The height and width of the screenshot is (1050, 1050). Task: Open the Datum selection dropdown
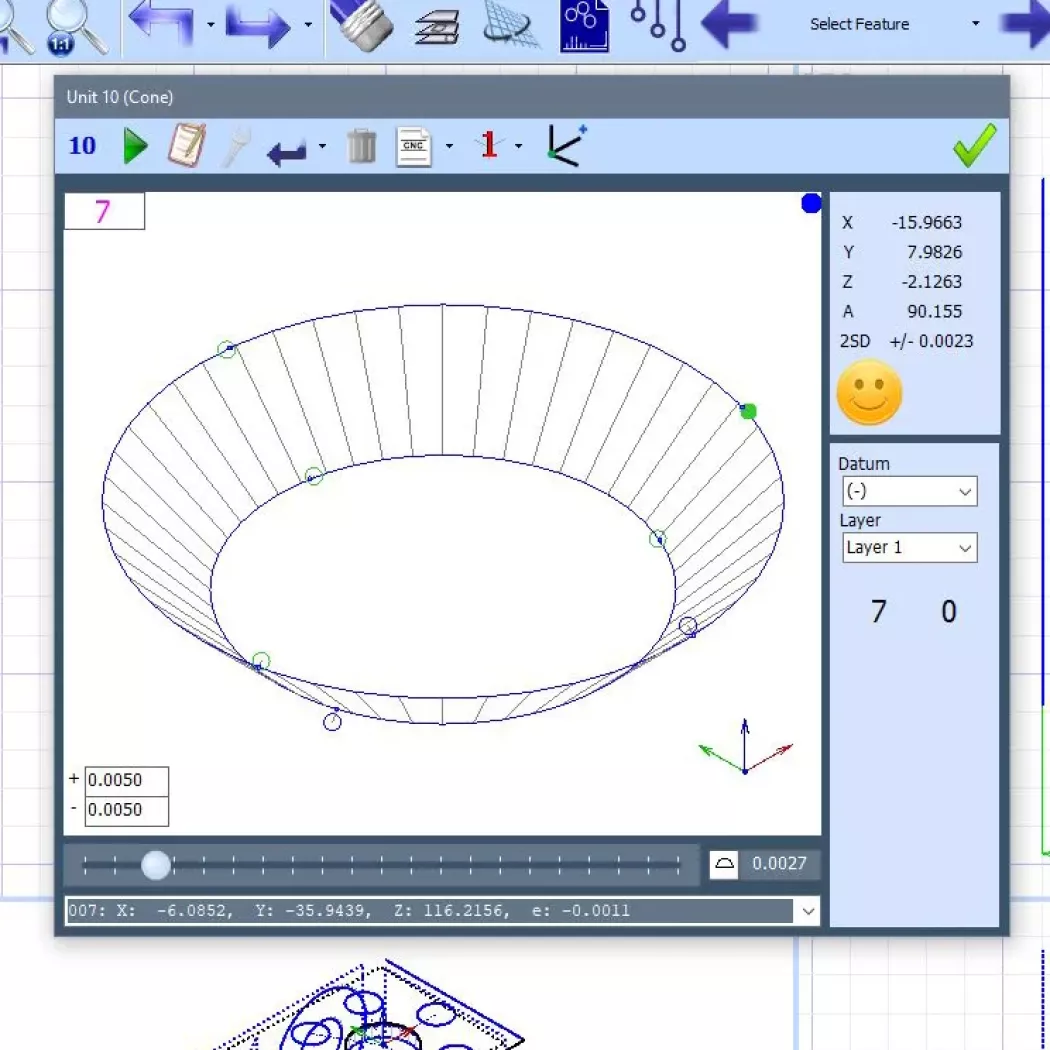point(963,491)
